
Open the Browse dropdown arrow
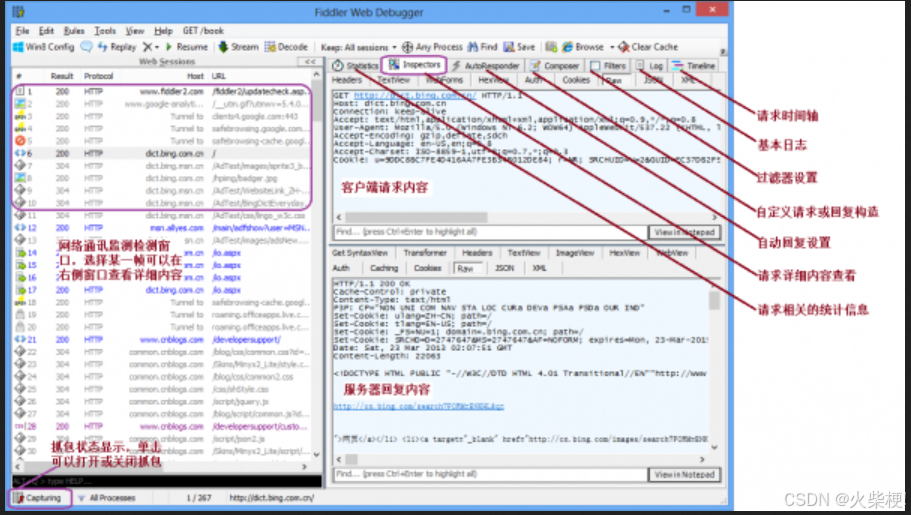[612, 48]
